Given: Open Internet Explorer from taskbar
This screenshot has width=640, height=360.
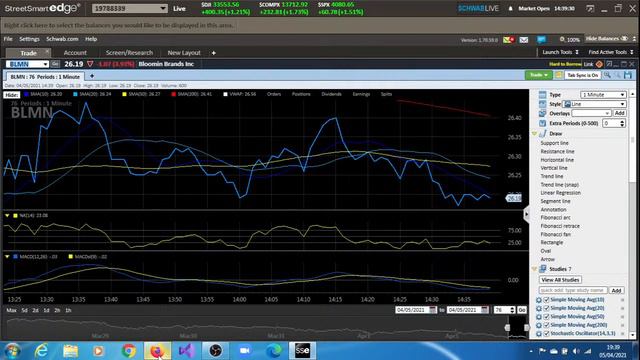Looking at the screenshot, I should point(41,351).
